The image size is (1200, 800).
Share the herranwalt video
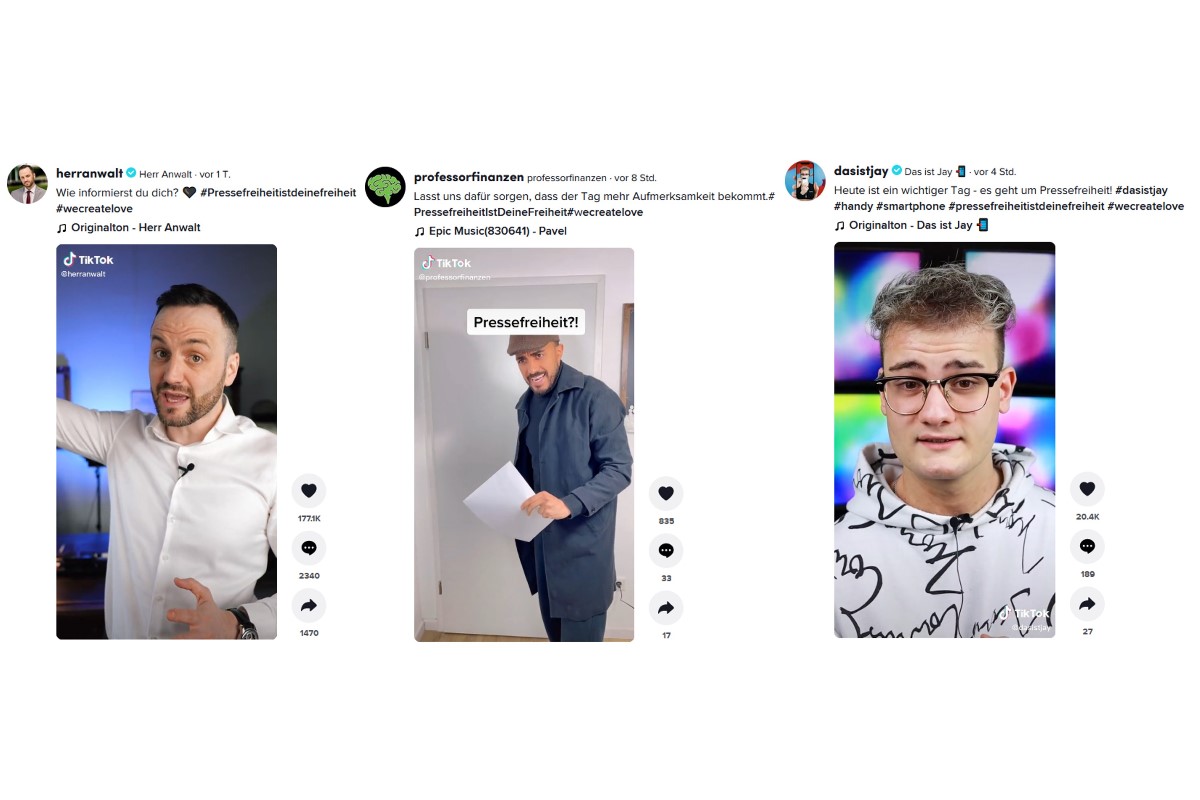[x=309, y=605]
